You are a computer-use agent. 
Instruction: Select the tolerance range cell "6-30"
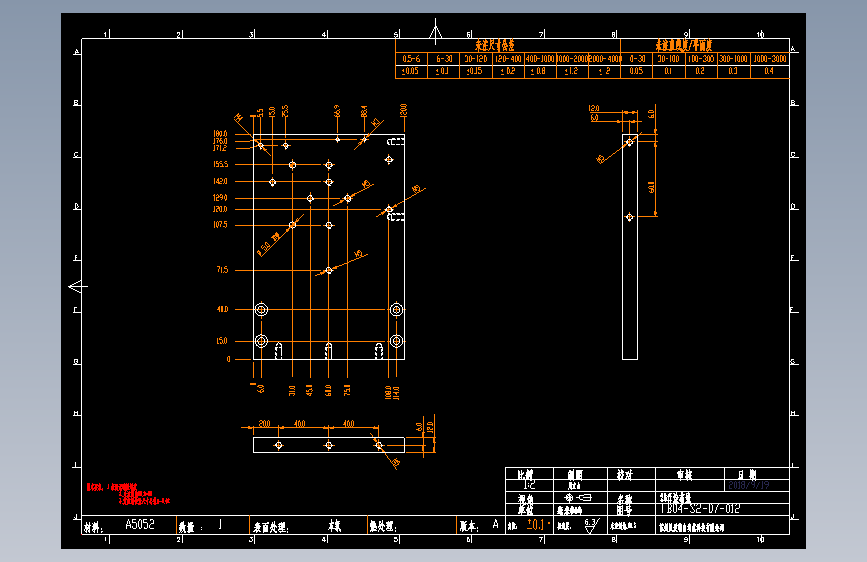coord(443,59)
